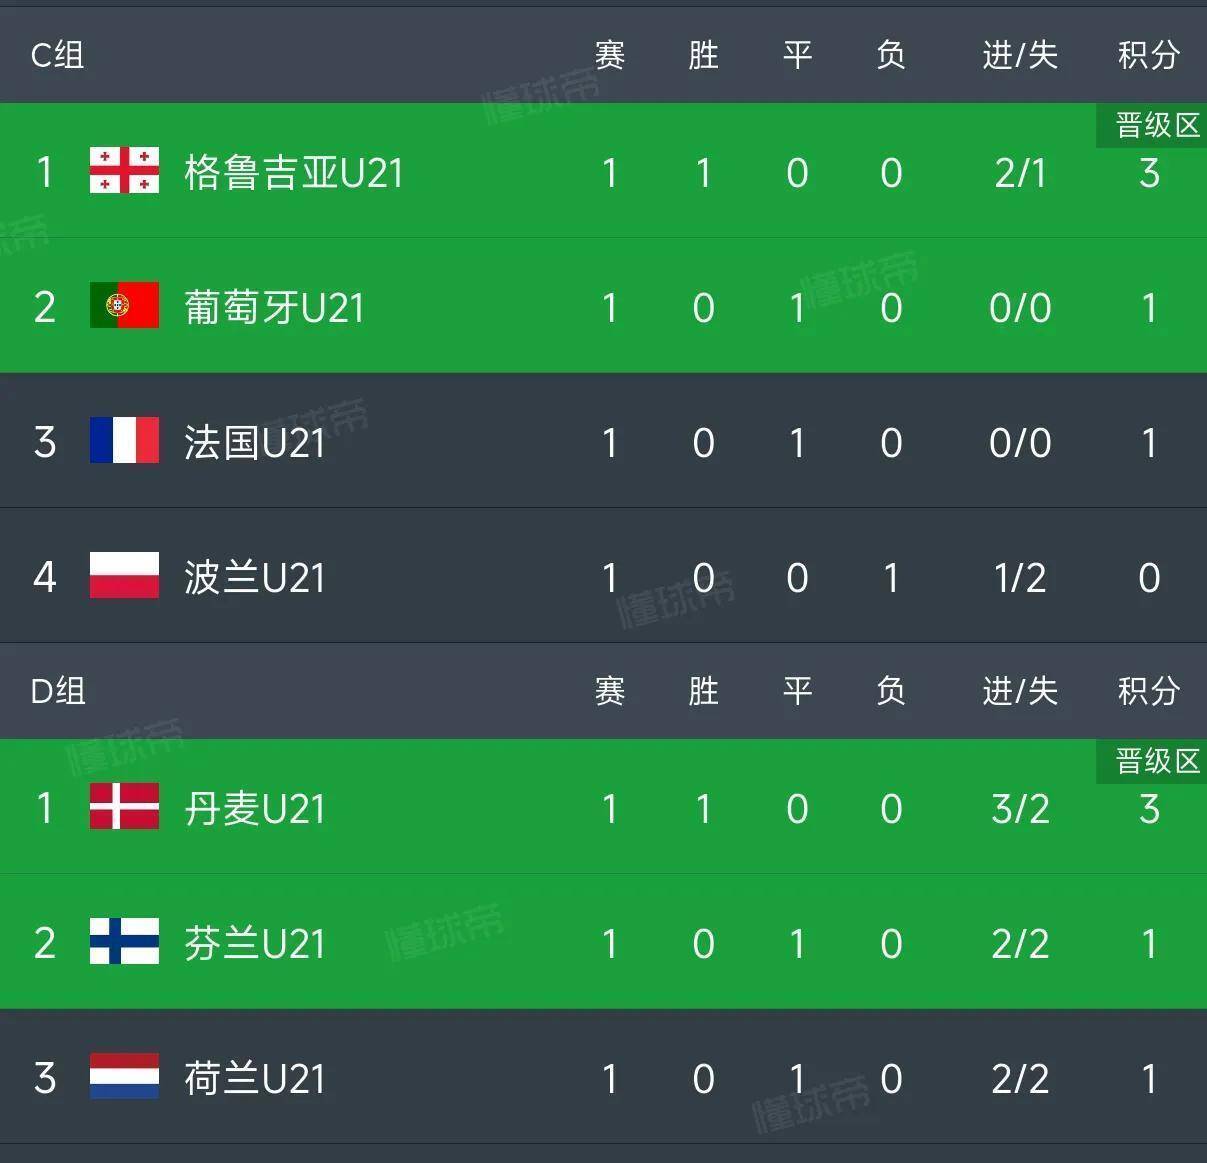The image size is (1207, 1163).
Task: Click the 平 header in Group C
Action: 797,56
